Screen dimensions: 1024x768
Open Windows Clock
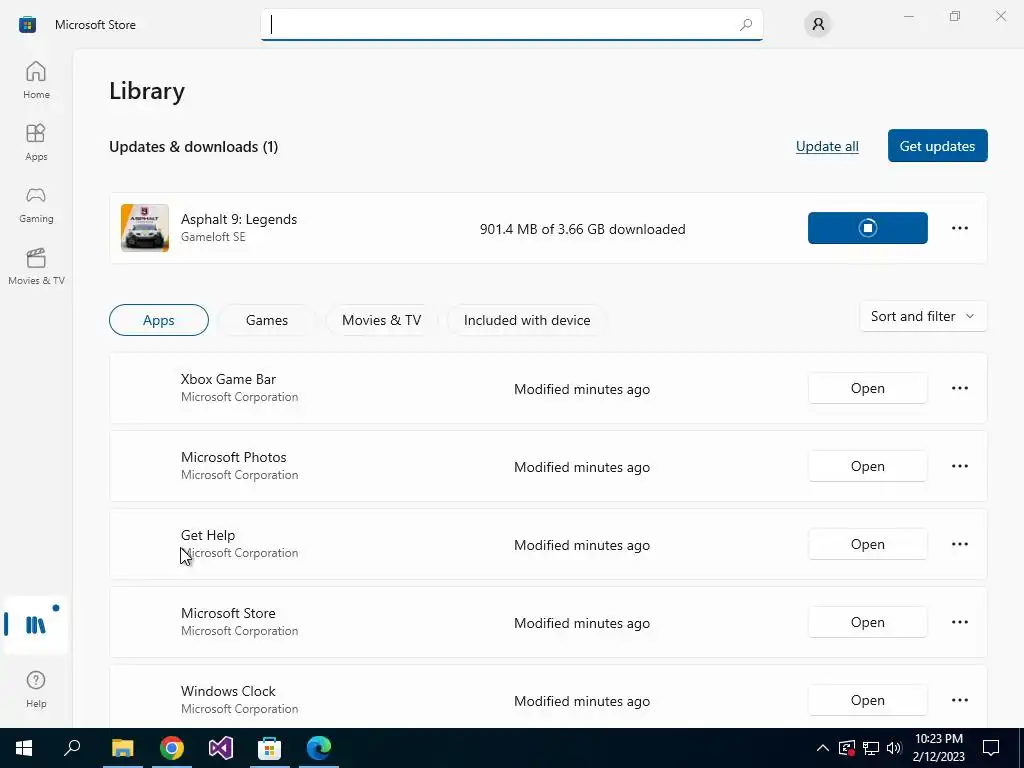coord(867,700)
